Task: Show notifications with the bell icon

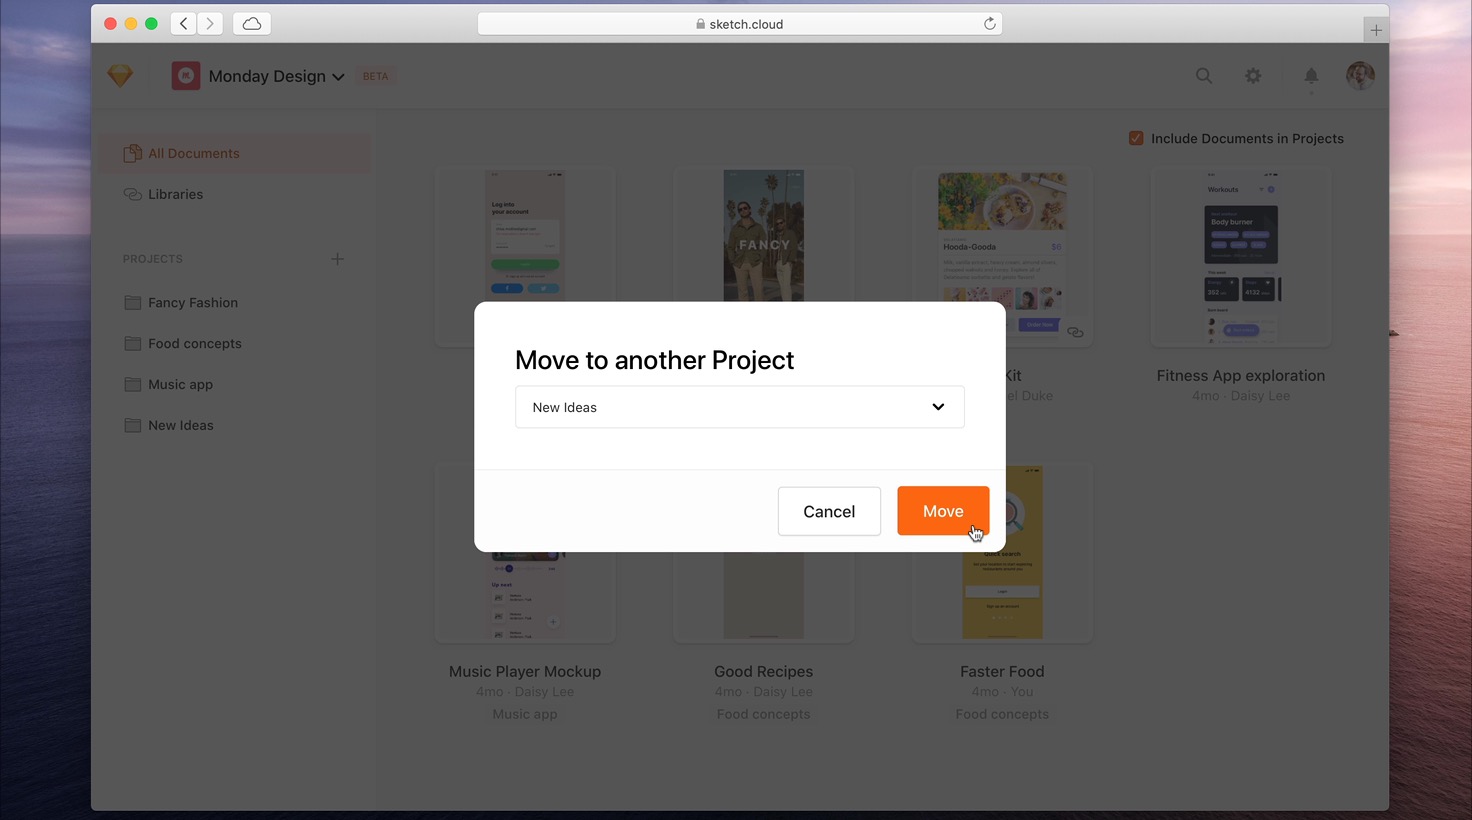Action: coord(1311,76)
